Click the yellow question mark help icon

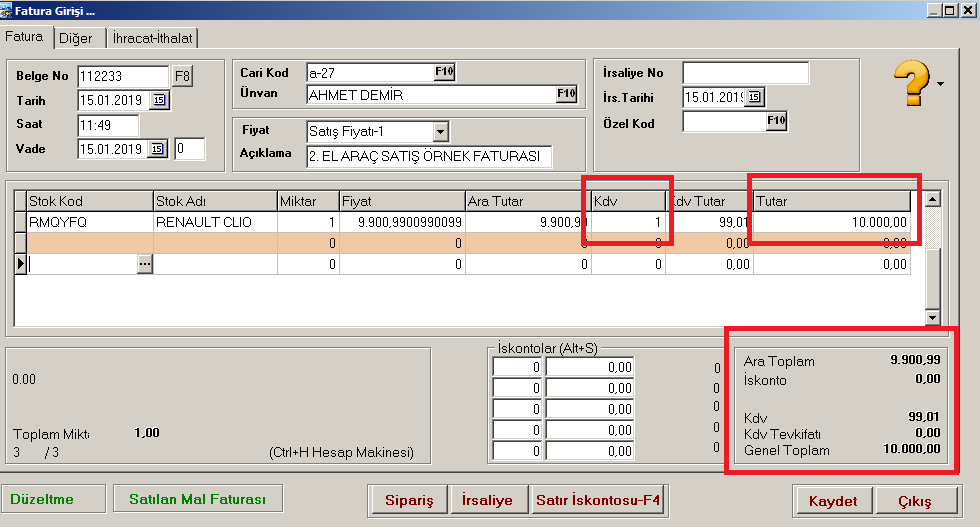[x=912, y=83]
